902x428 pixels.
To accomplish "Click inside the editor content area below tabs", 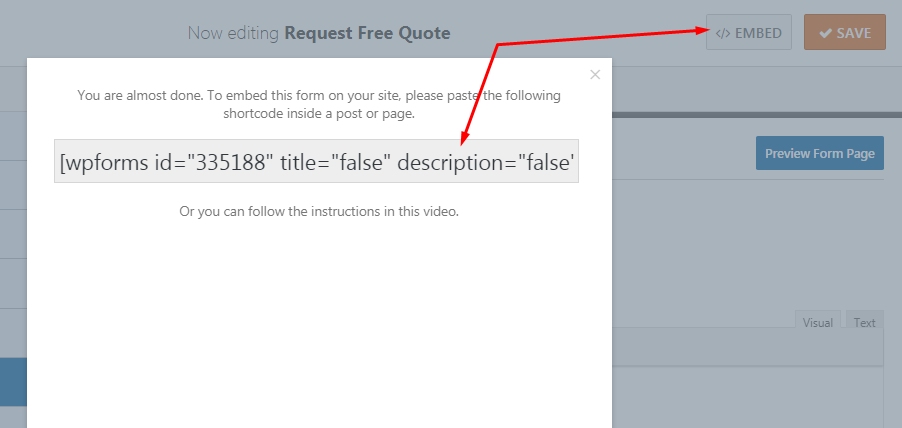I will click(748, 397).
